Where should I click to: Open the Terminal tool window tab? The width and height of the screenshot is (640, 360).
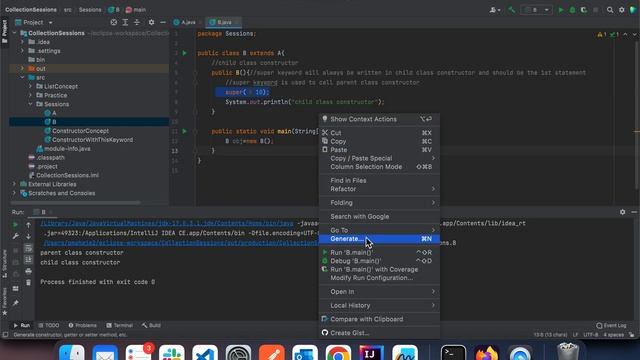point(120,325)
